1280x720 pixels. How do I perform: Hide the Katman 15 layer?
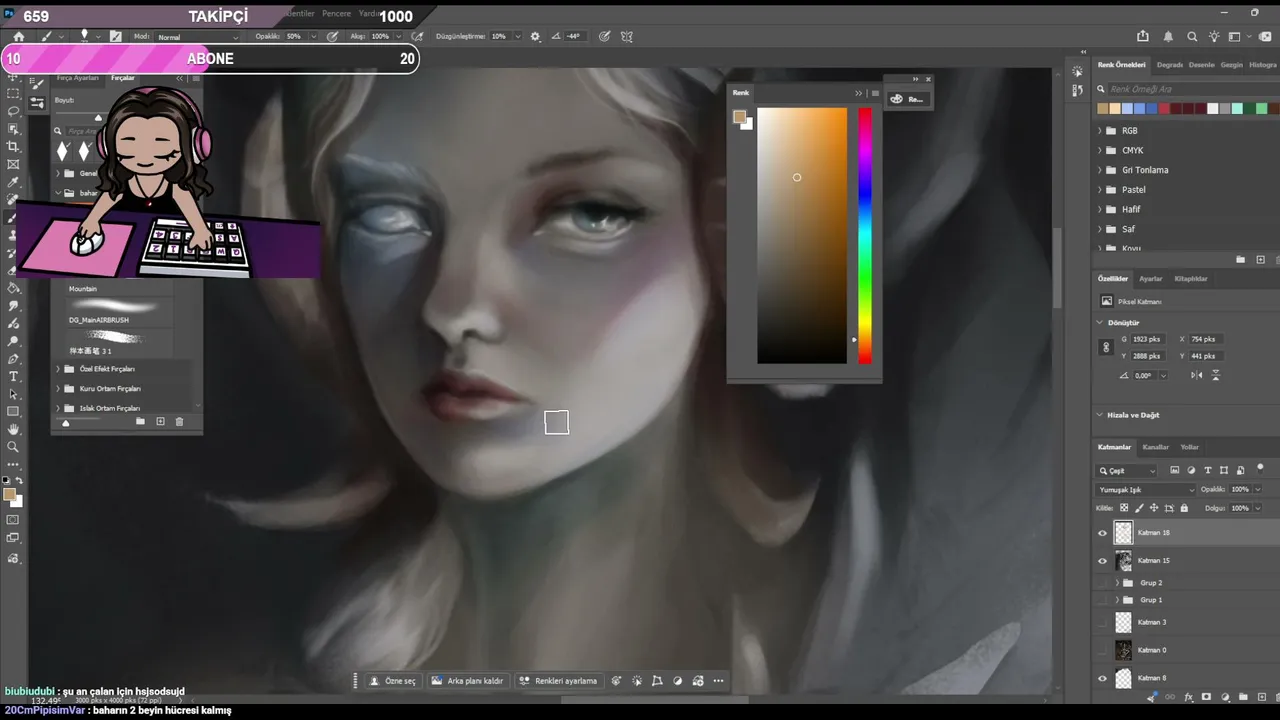pyautogui.click(x=1103, y=561)
